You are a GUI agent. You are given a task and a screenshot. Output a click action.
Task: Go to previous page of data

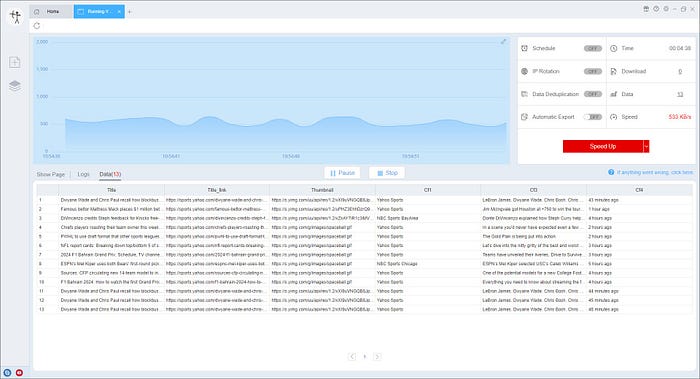[x=352, y=356]
